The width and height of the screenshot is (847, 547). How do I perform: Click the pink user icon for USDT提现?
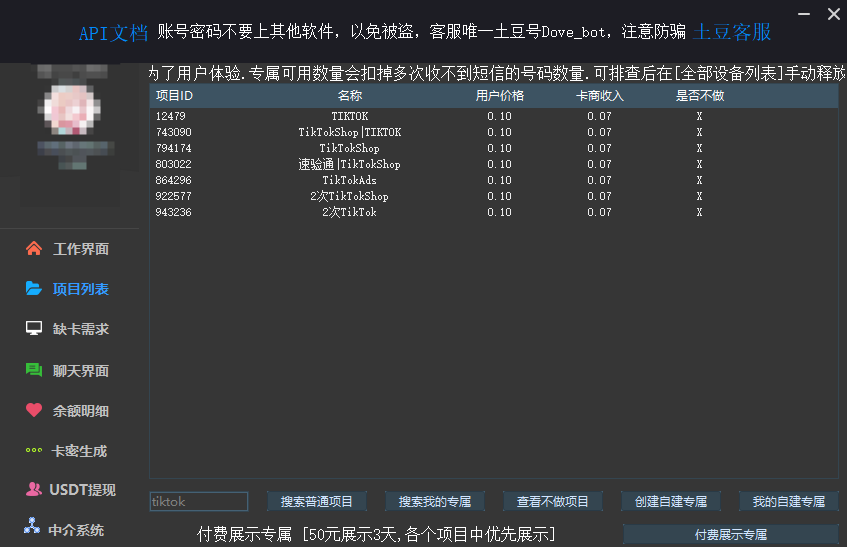tap(33, 489)
